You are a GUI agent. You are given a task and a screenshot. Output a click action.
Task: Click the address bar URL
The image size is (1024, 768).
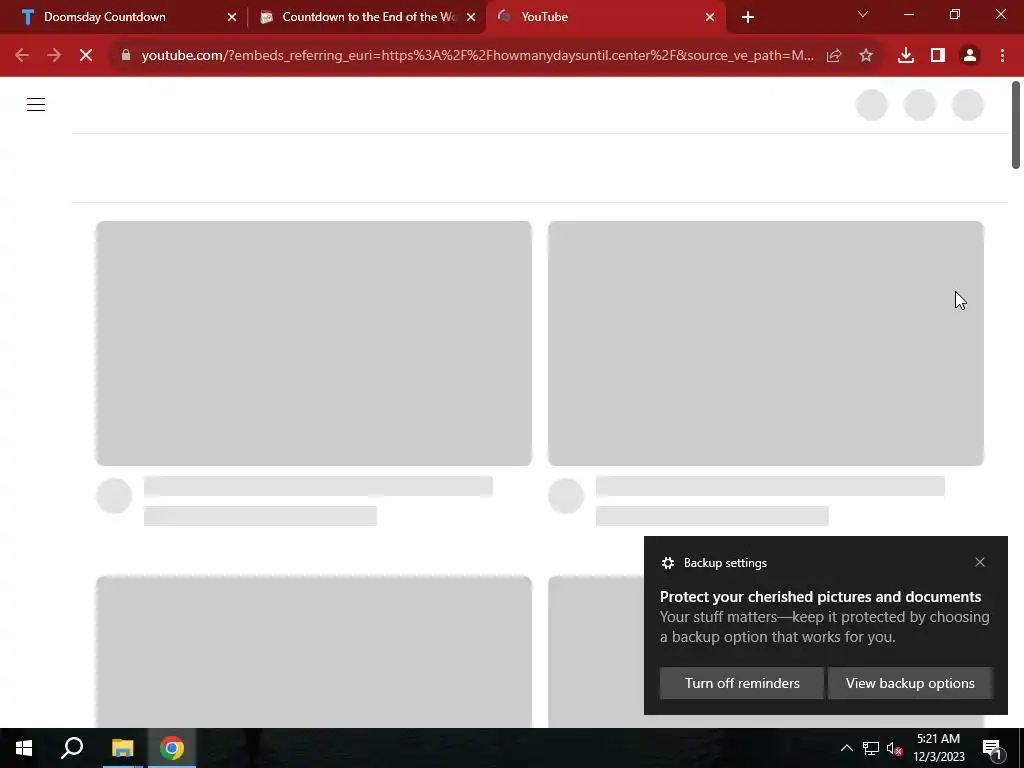(477, 56)
